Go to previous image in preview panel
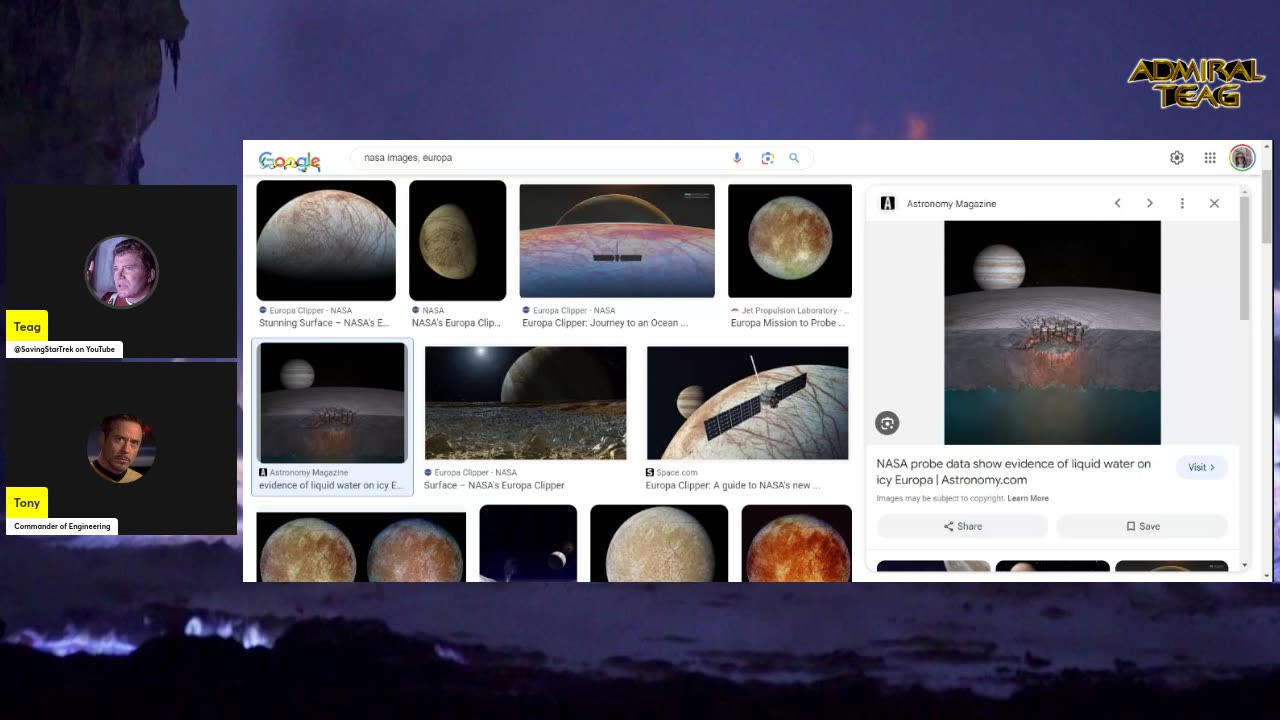Viewport: 1280px width, 720px height. coord(1118,203)
